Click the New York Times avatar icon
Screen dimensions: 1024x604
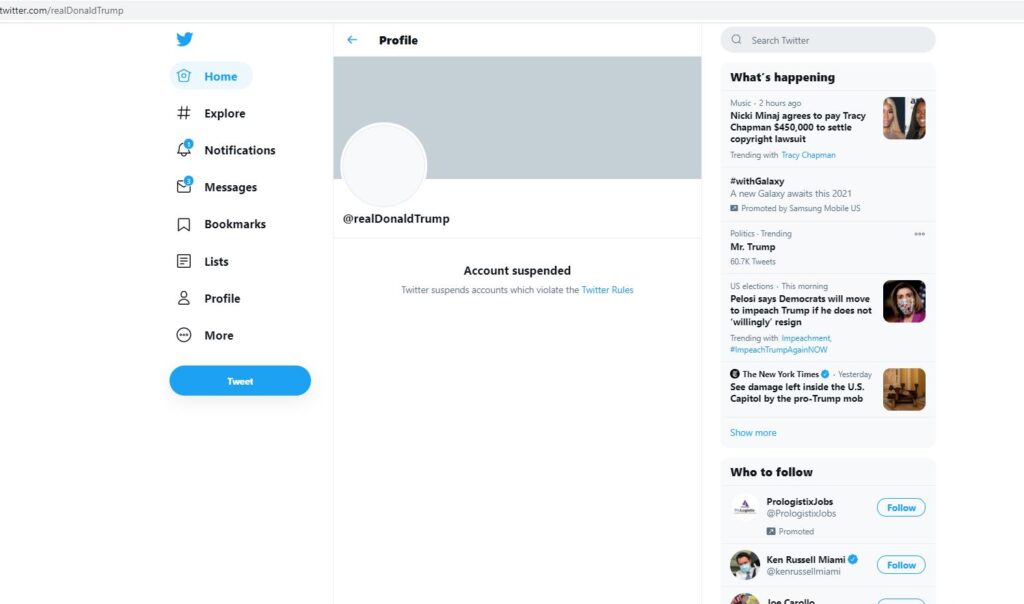(735, 374)
